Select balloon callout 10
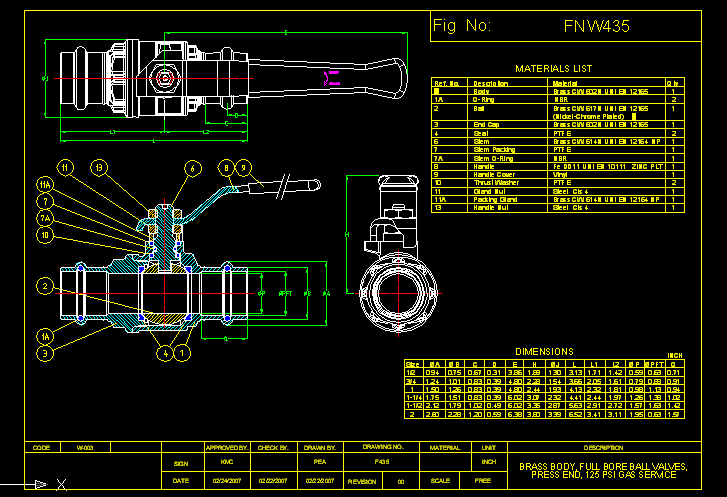 46,234
